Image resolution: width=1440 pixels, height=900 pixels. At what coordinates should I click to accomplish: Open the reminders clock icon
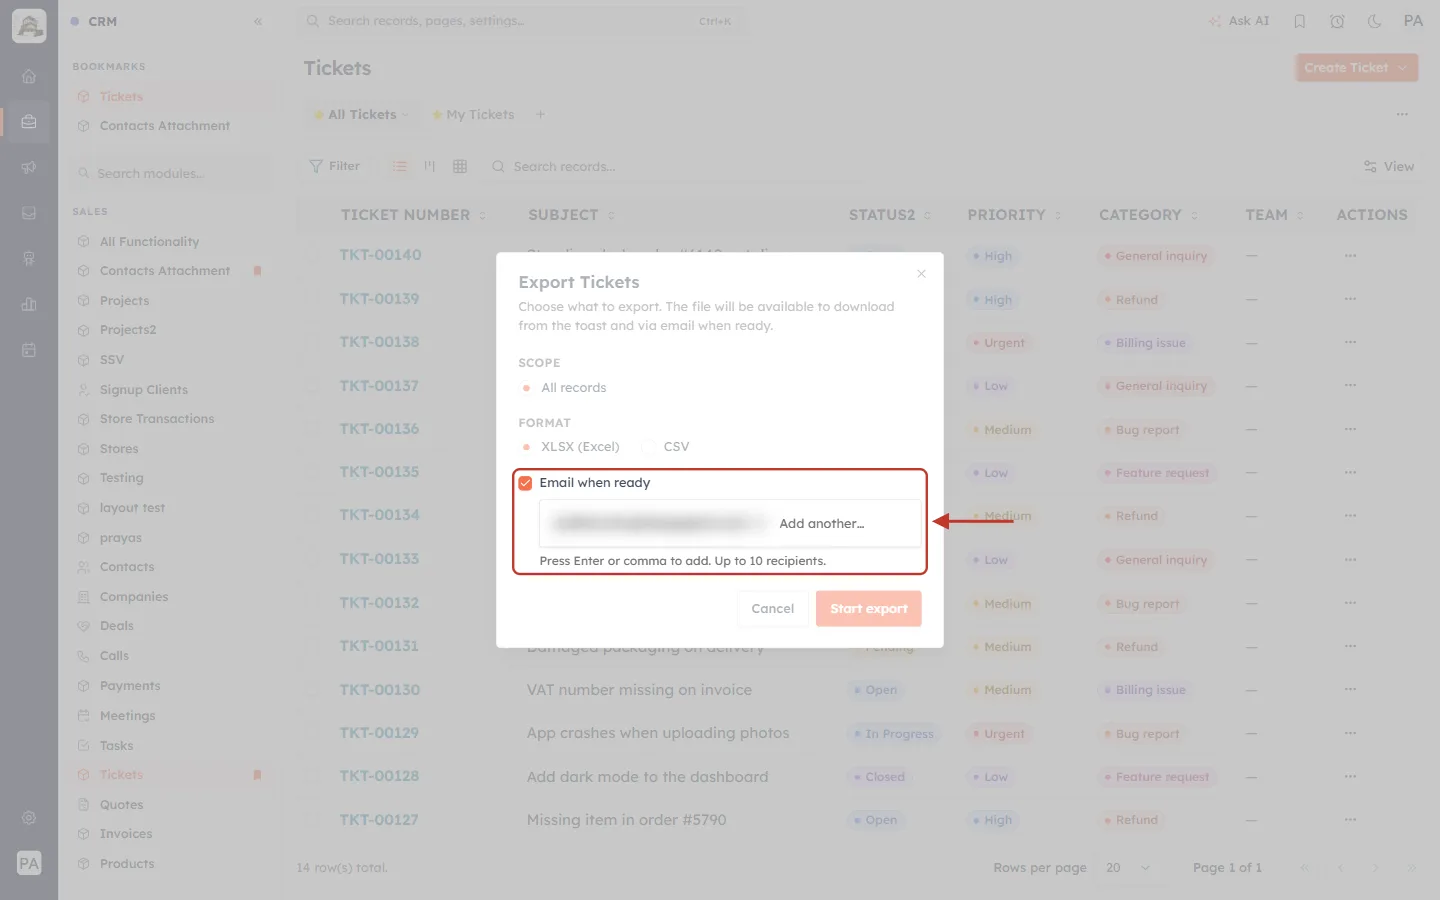point(1337,21)
